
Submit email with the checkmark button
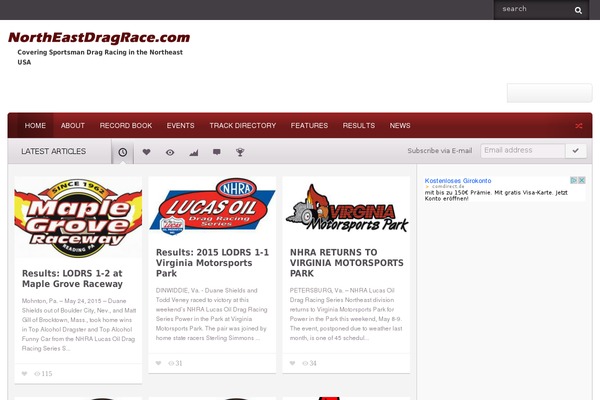[x=576, y=150]
